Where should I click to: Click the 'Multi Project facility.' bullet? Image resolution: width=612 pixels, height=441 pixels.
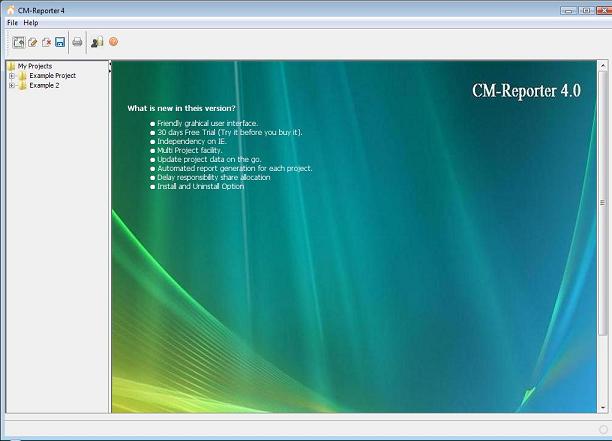tap(190, 150)
